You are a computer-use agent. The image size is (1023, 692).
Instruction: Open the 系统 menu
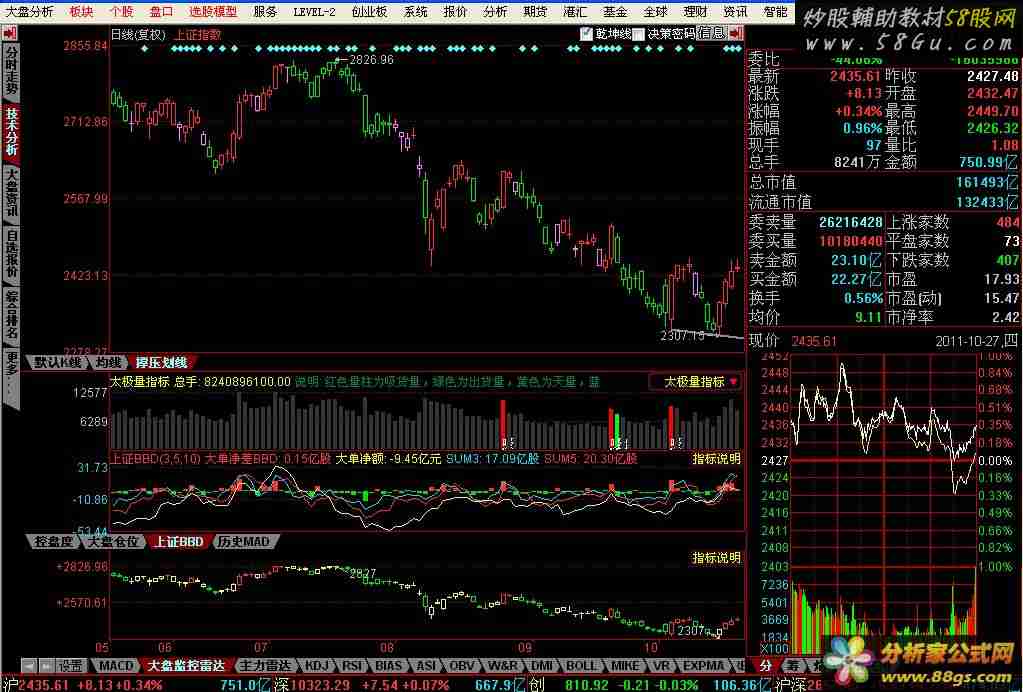[x=416, y=12]
